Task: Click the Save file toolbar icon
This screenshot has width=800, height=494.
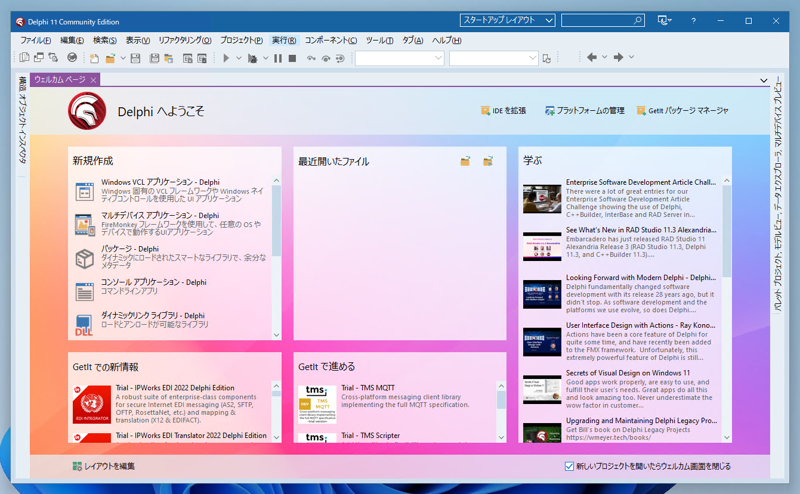Action: [x=135, y=58]
